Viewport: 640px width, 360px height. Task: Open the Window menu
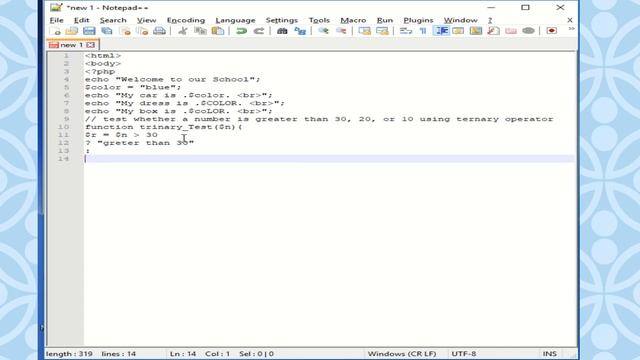(x=460, y=20)
